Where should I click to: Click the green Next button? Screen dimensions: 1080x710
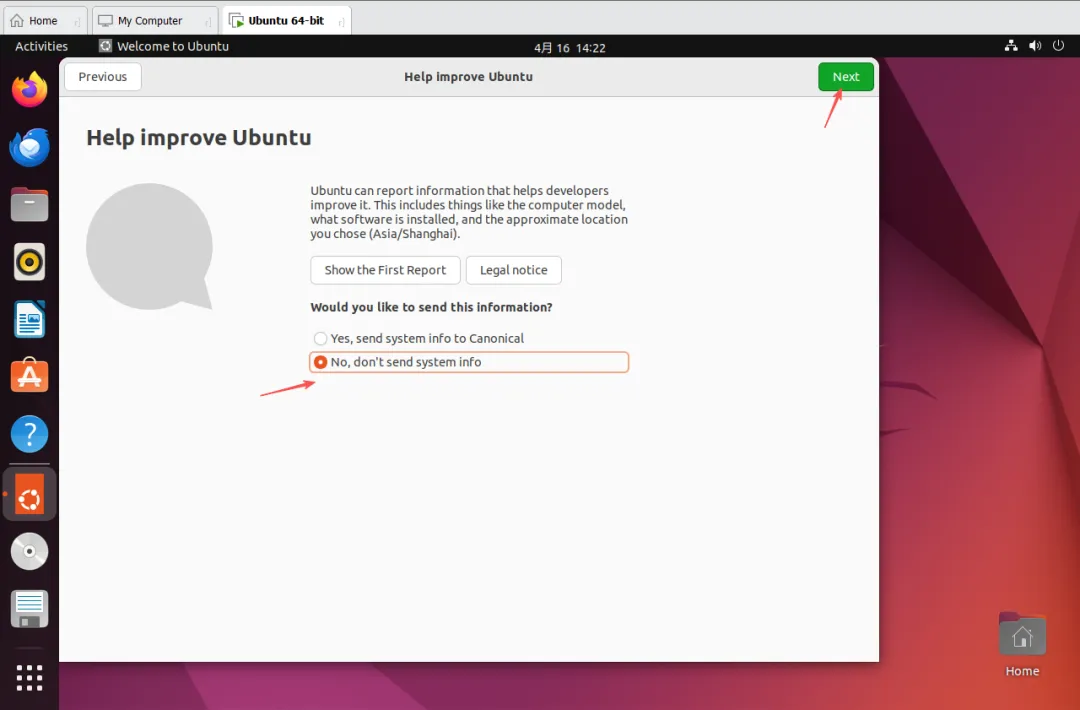point(846,76)
